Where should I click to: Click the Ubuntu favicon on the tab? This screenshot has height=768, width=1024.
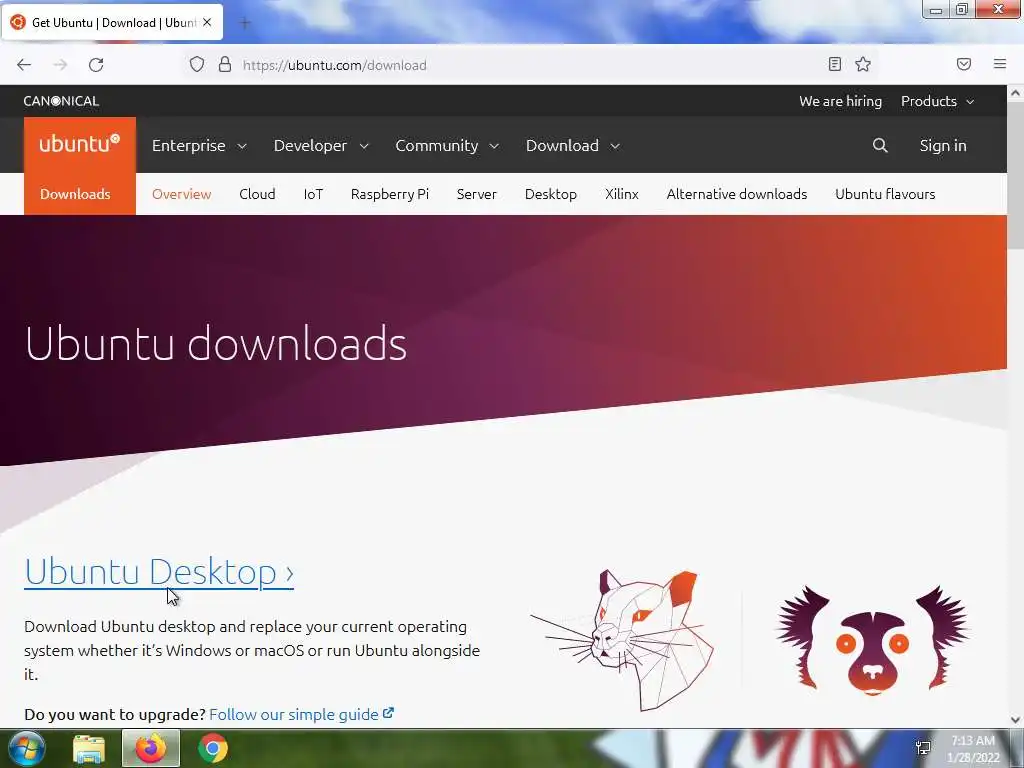click(x=18, y=22)
